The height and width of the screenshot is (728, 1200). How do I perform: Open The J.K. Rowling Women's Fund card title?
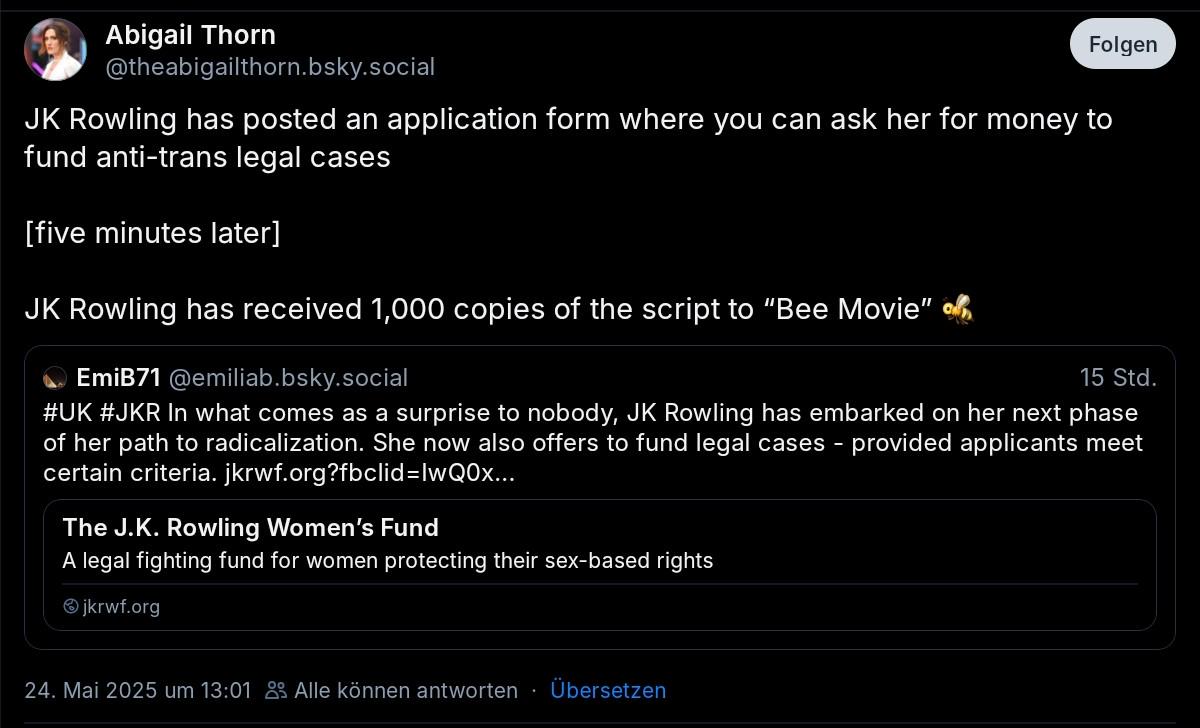(250, 528)
